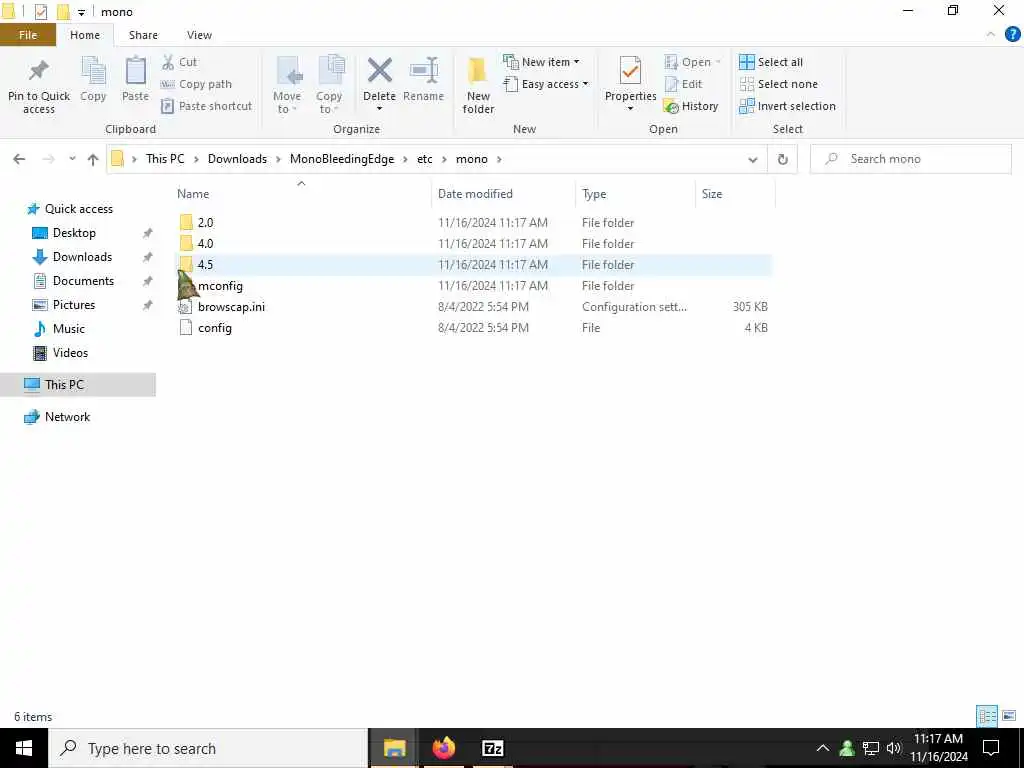The image size is (1024, 768).
Task: Choose Paste shortcut option
Action: point(207,106)
